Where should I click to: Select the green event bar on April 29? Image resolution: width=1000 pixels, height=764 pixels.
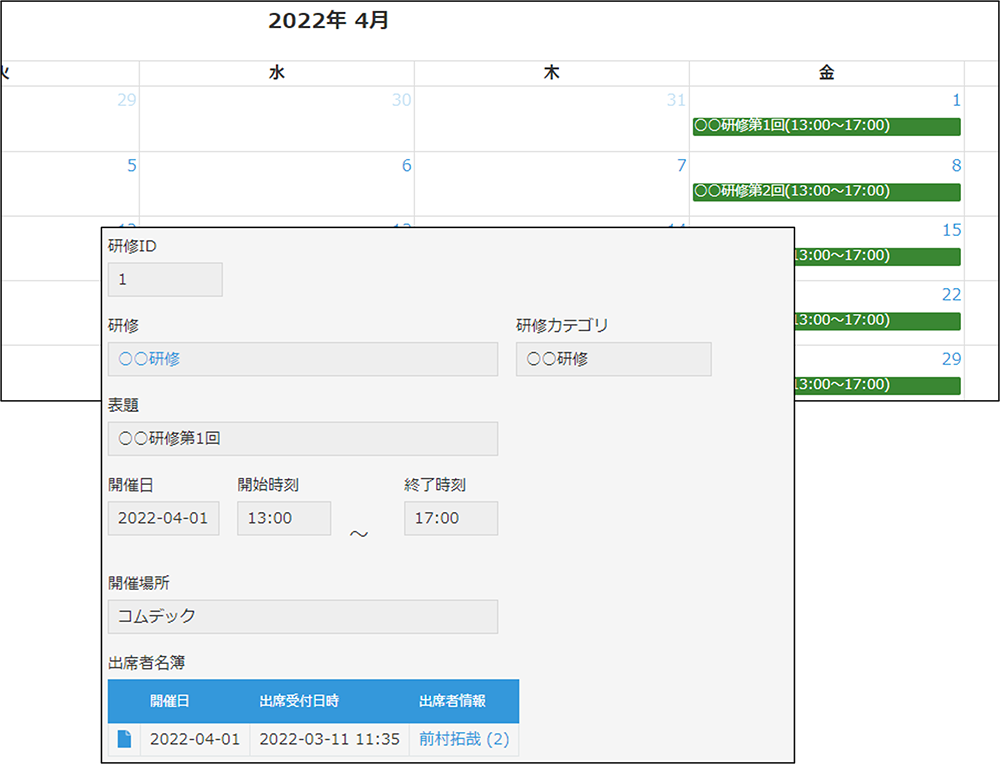pos(877,385)
